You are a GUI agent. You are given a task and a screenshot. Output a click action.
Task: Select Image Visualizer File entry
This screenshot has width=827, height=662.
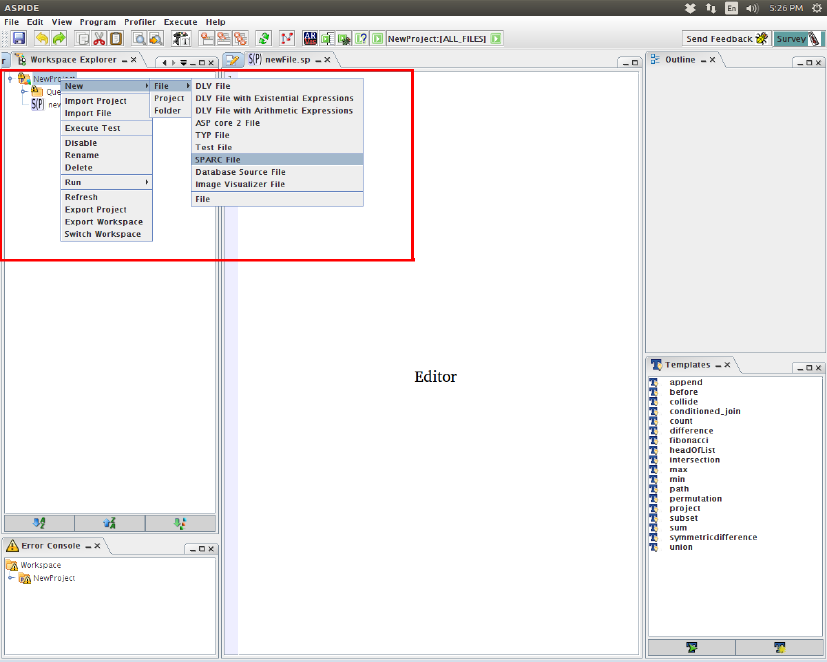pyautogui.click(x=277, y=184)
